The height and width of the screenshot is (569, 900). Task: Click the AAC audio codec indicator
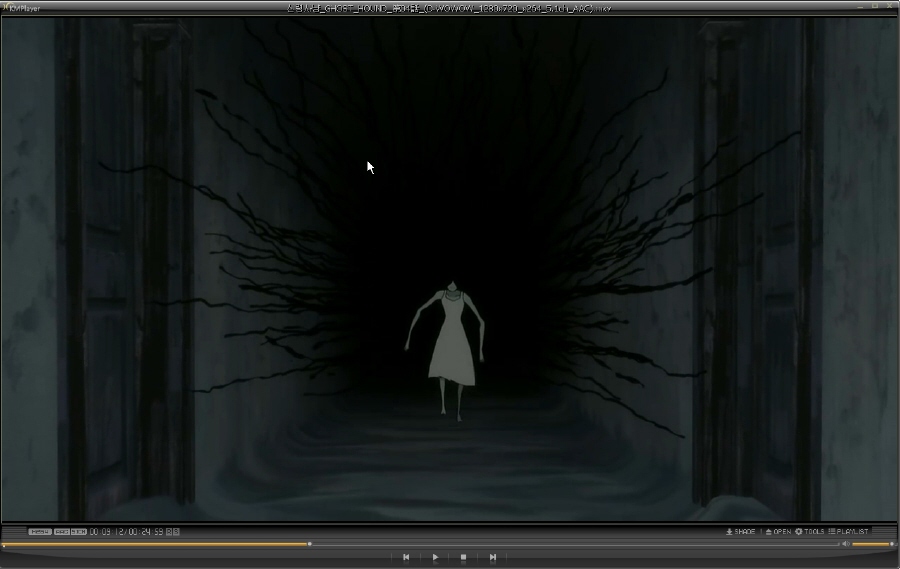[61, 531]
